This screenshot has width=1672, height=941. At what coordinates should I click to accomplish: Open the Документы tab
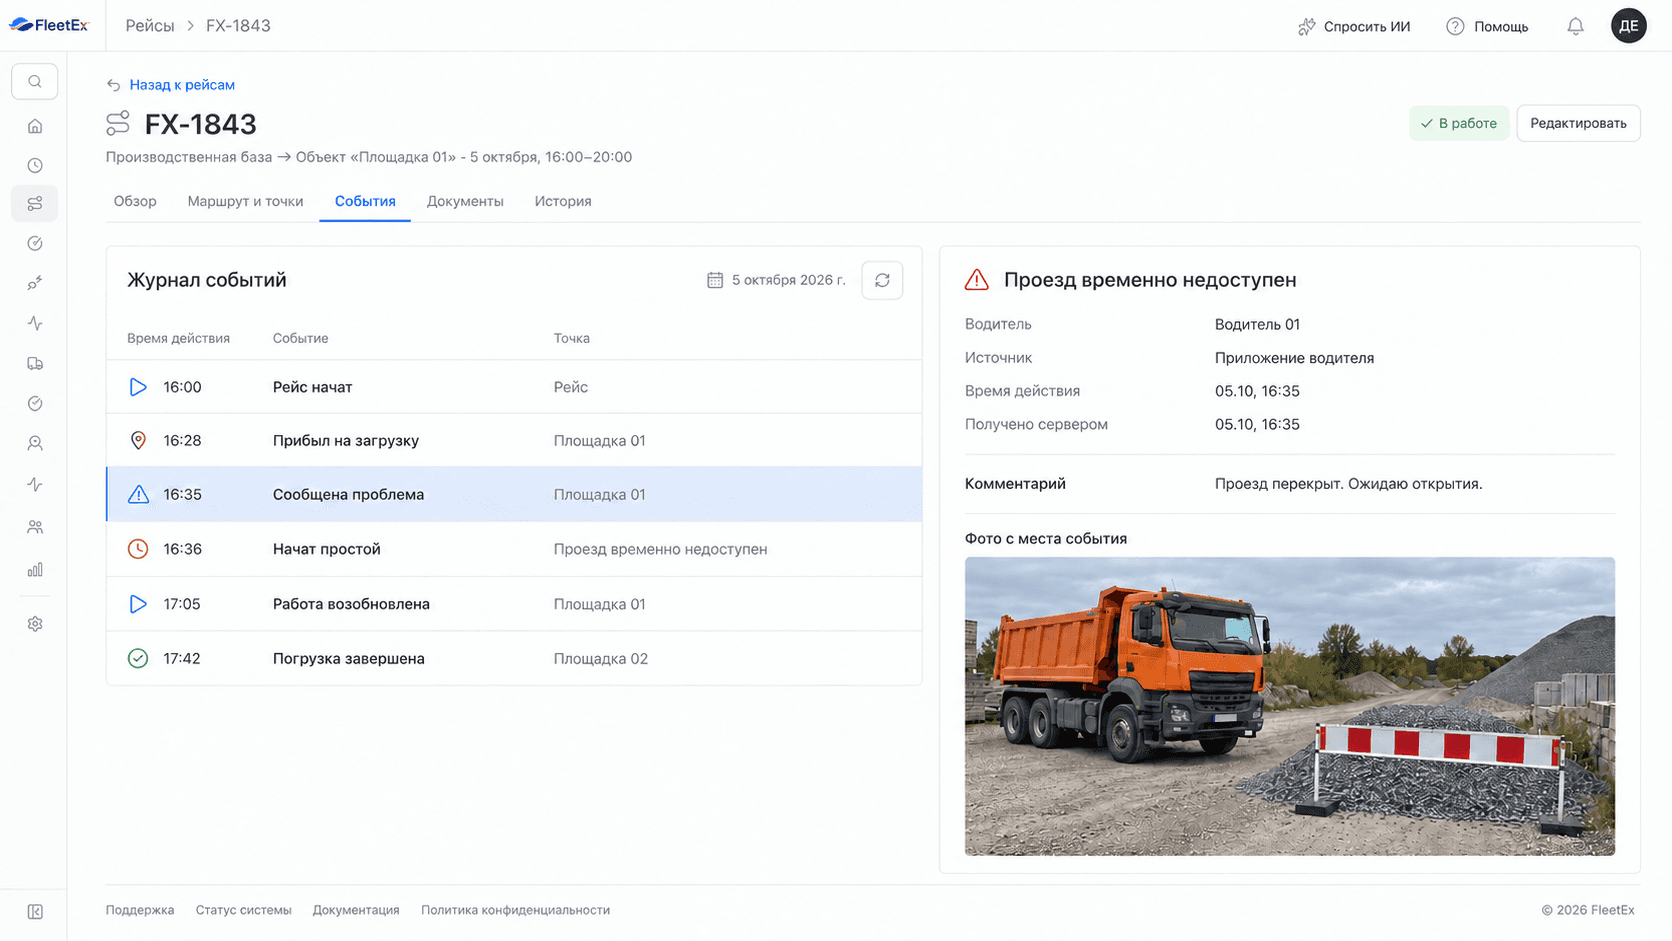tap(465, 201)
